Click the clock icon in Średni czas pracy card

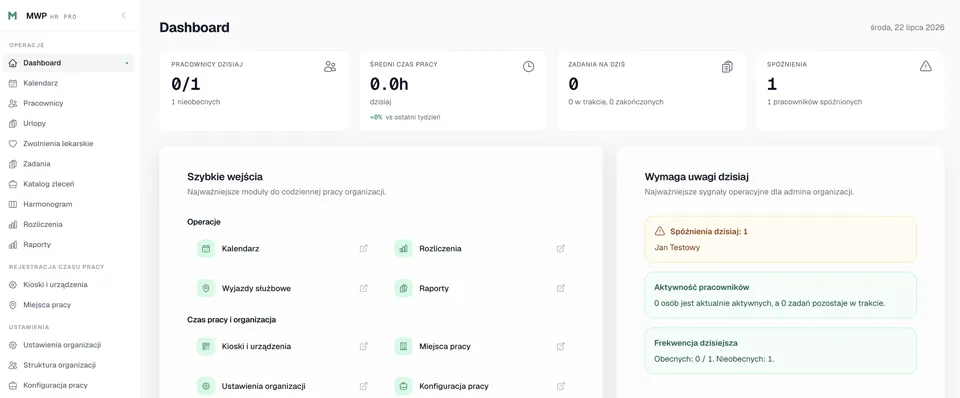click(528, 67)
